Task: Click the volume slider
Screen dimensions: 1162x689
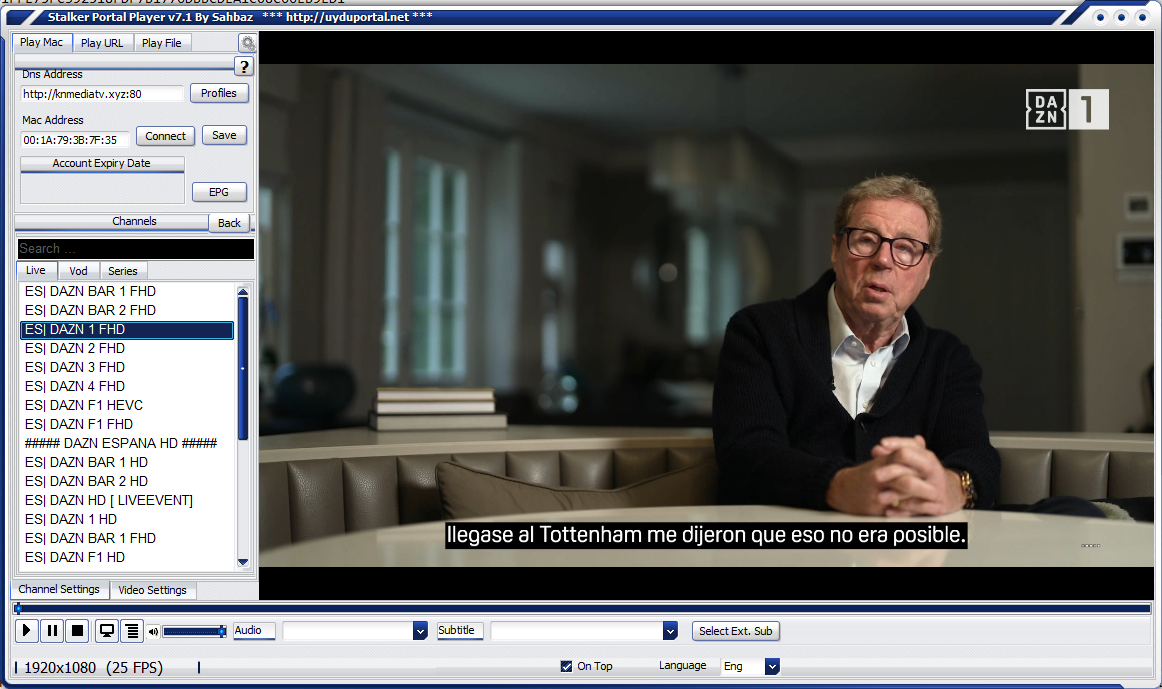Action: click(194, 631)
